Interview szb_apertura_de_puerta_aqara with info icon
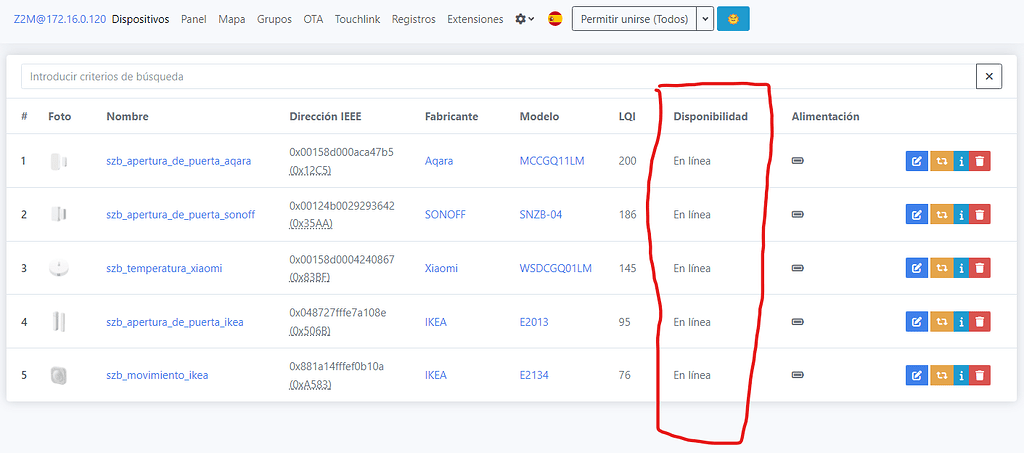1024x453 pixels. [961, 161]
